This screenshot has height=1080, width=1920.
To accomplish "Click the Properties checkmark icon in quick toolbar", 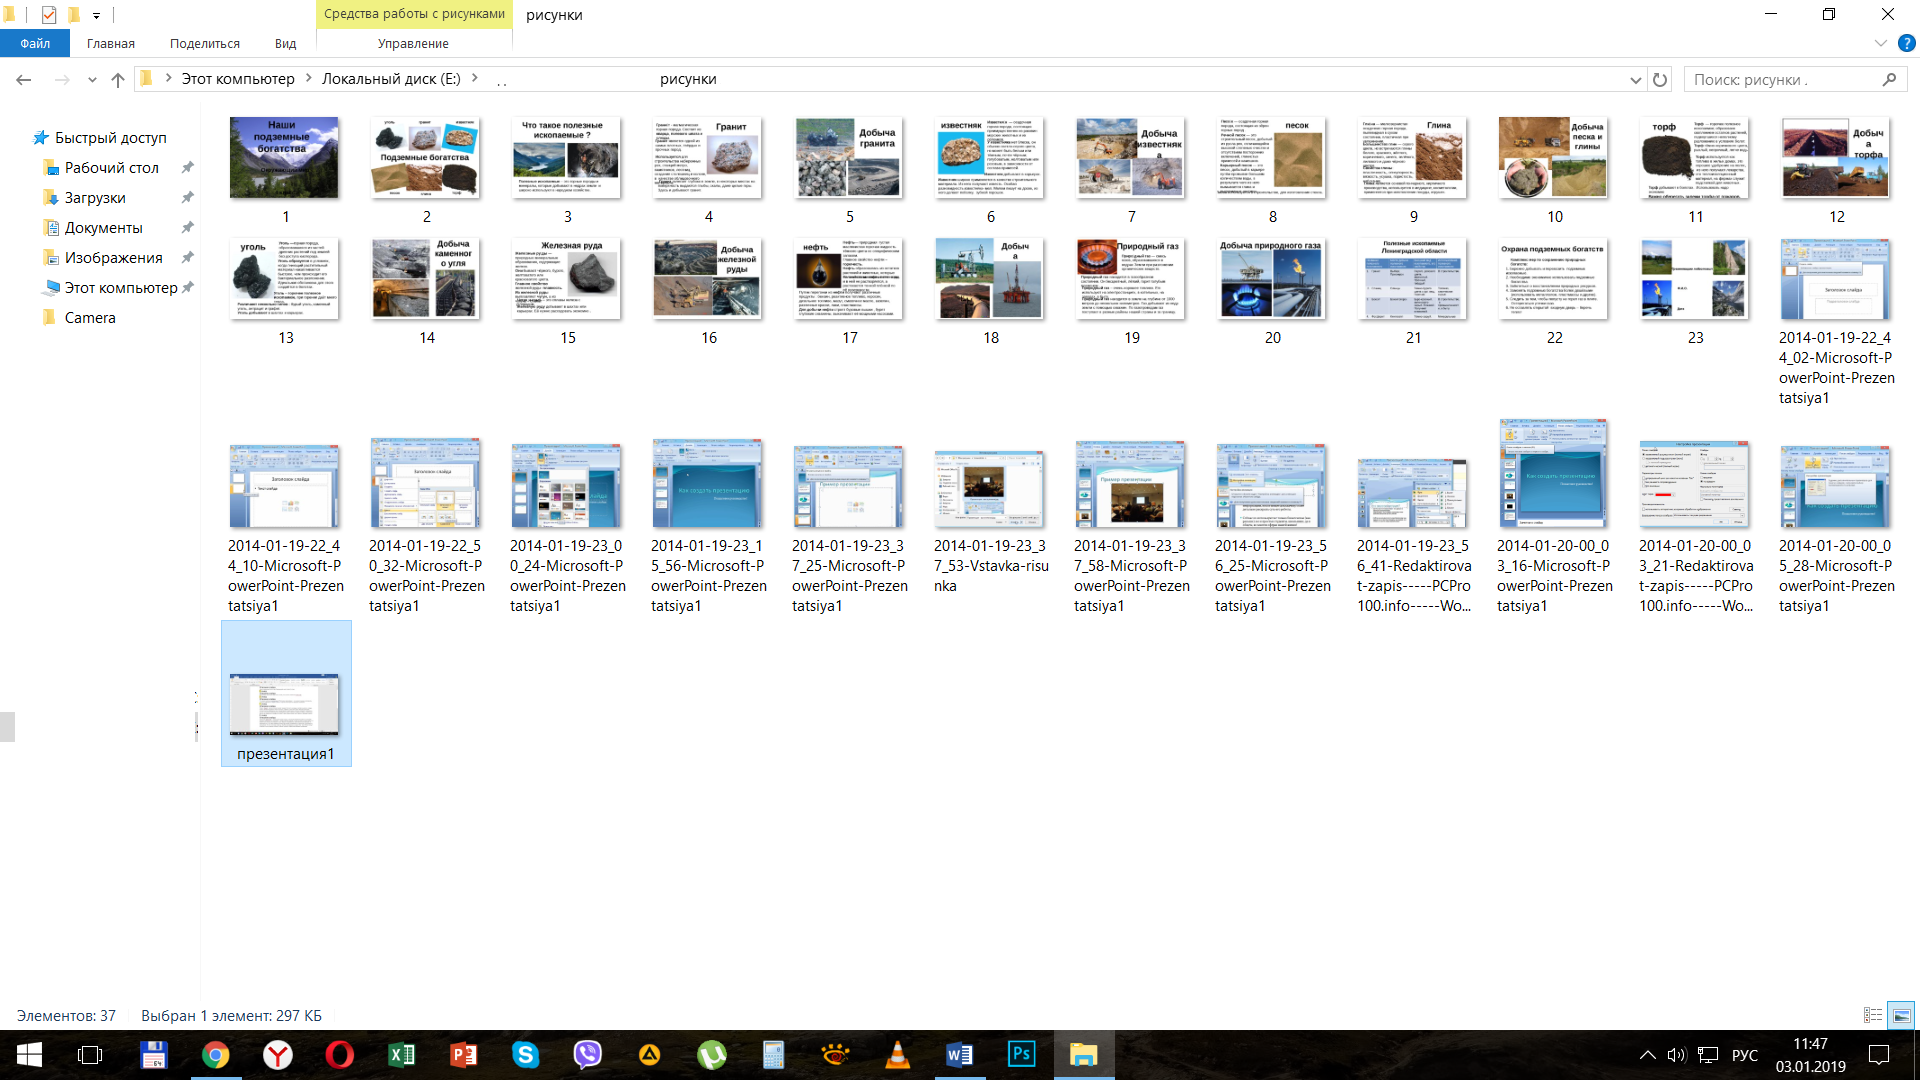I will [49, 15].
